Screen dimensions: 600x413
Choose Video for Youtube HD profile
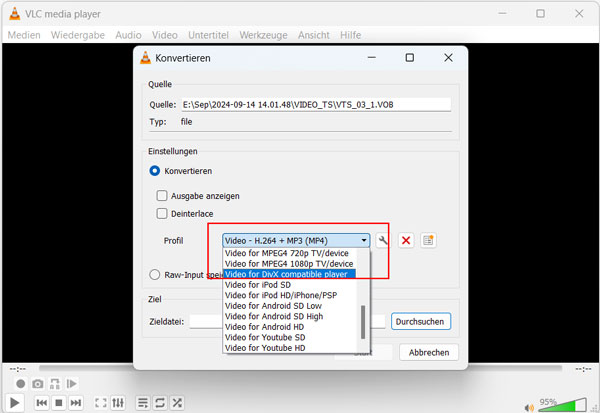(x=289, y=348)
